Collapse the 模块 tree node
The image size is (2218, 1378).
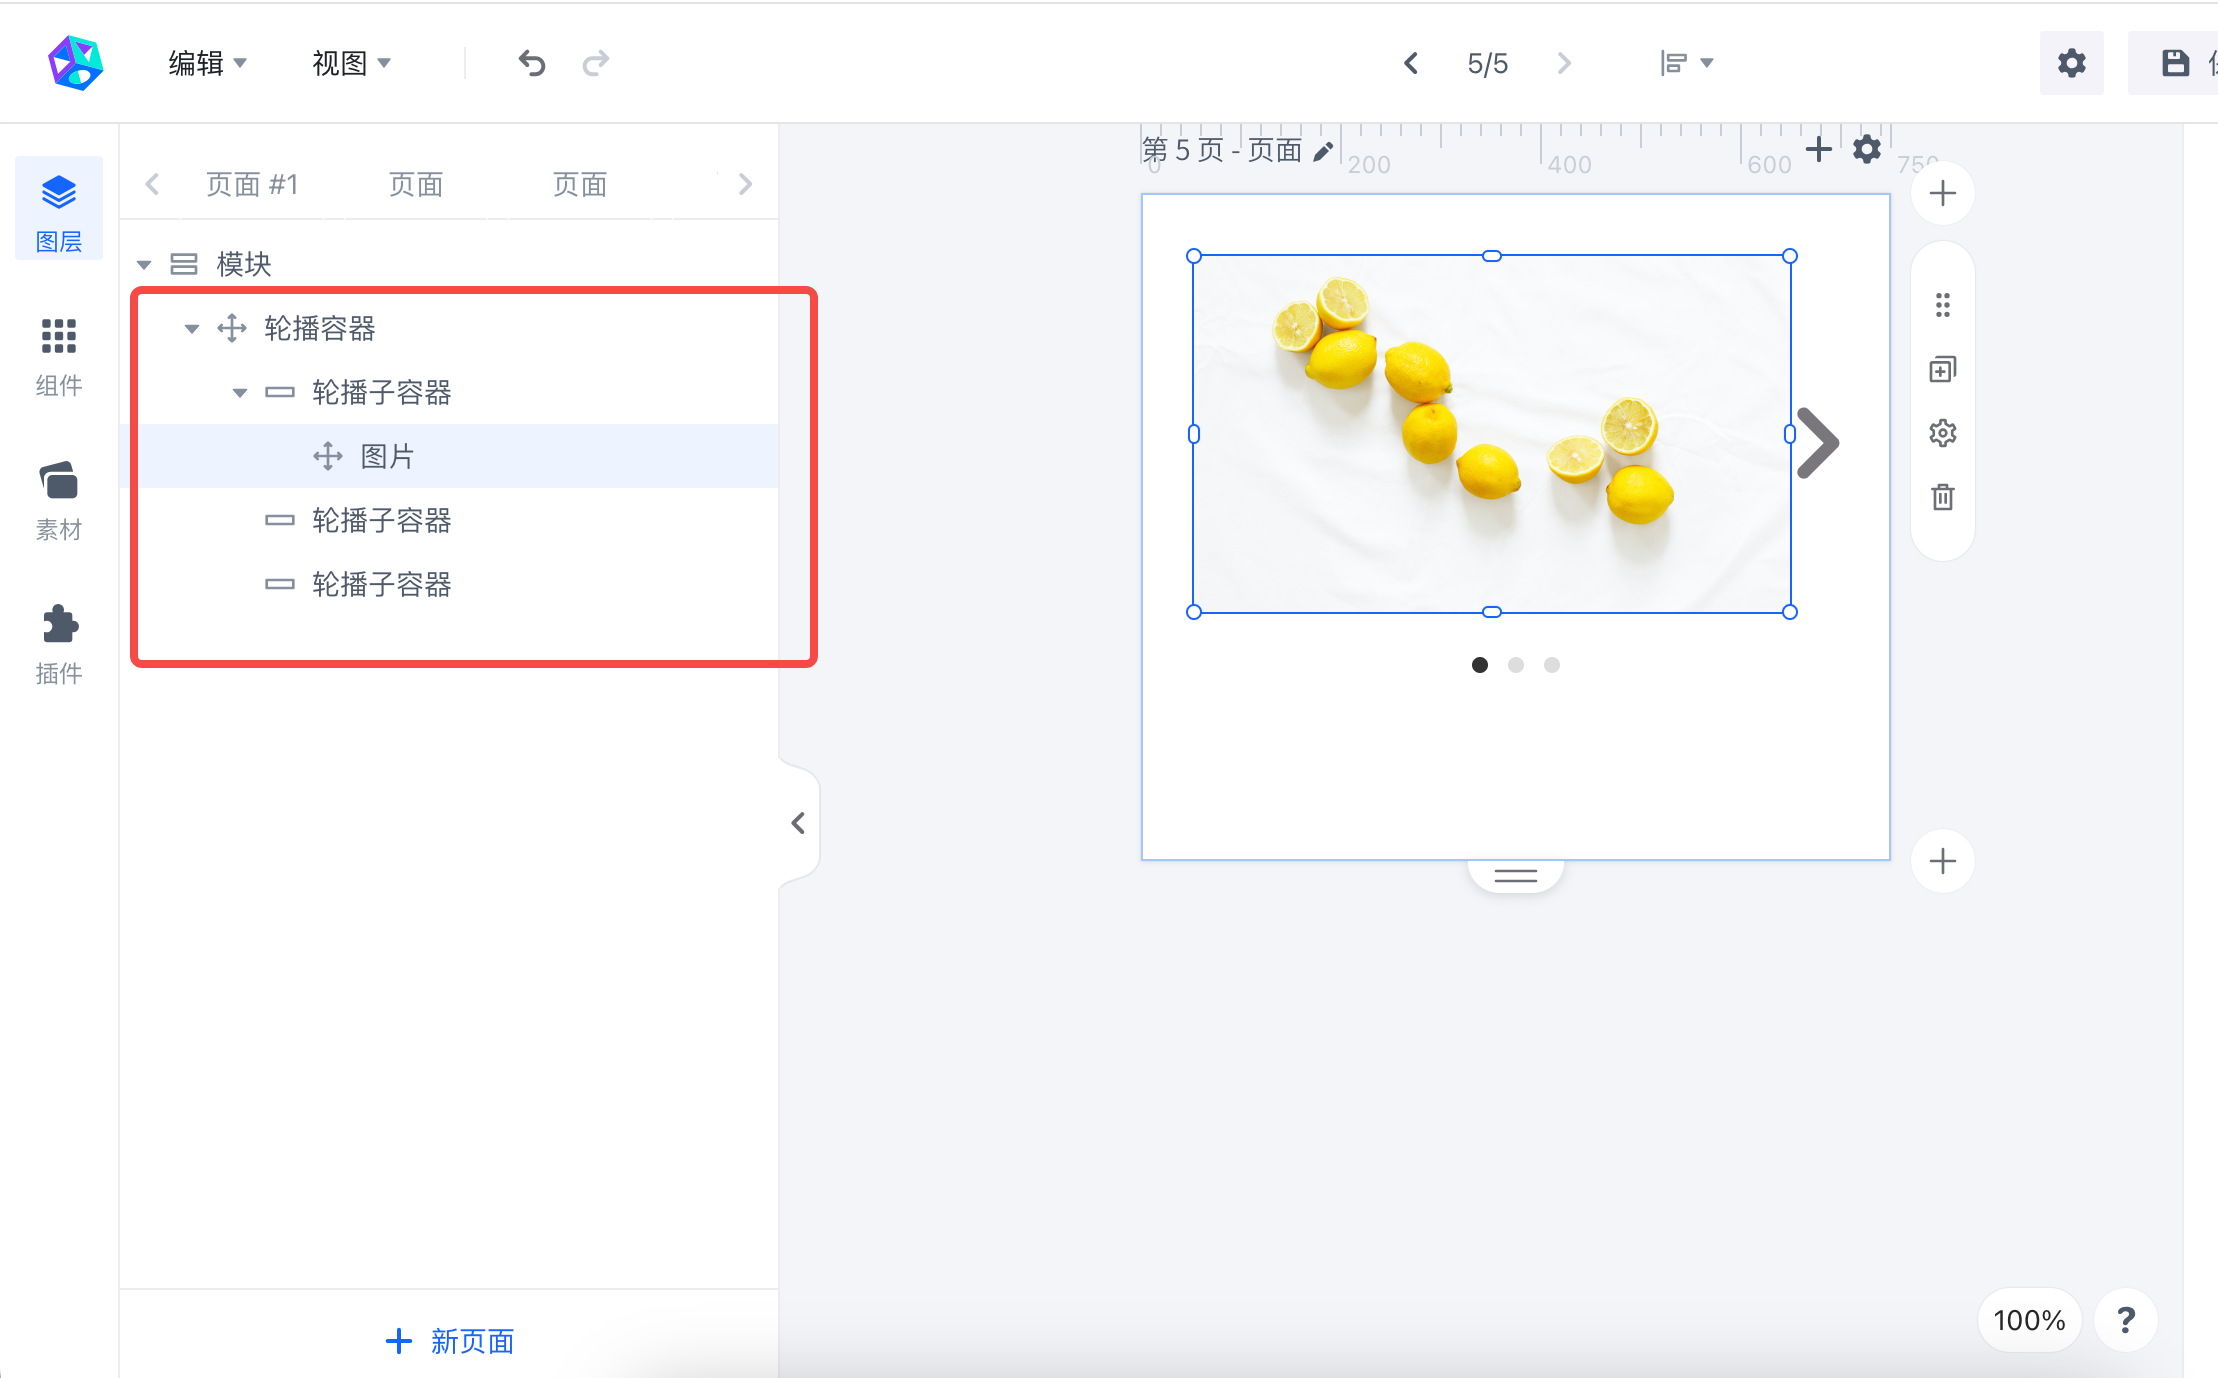tap(144, 265)
